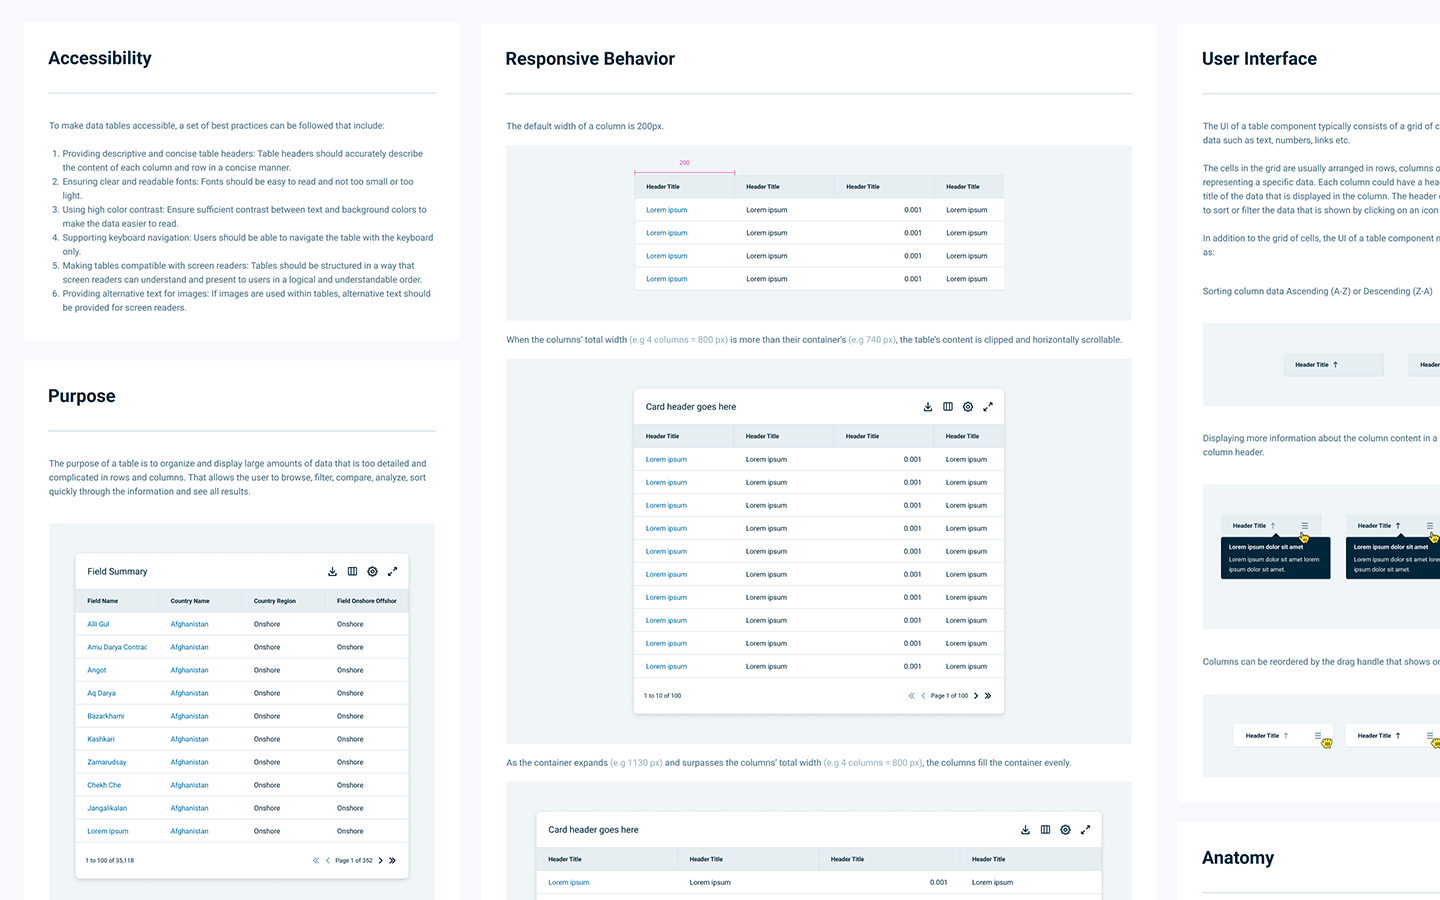Image resolution: width=1440 pixels, height=900 pixels.
Task: Open the Aq Darya field link
Action: pos(101,693)
